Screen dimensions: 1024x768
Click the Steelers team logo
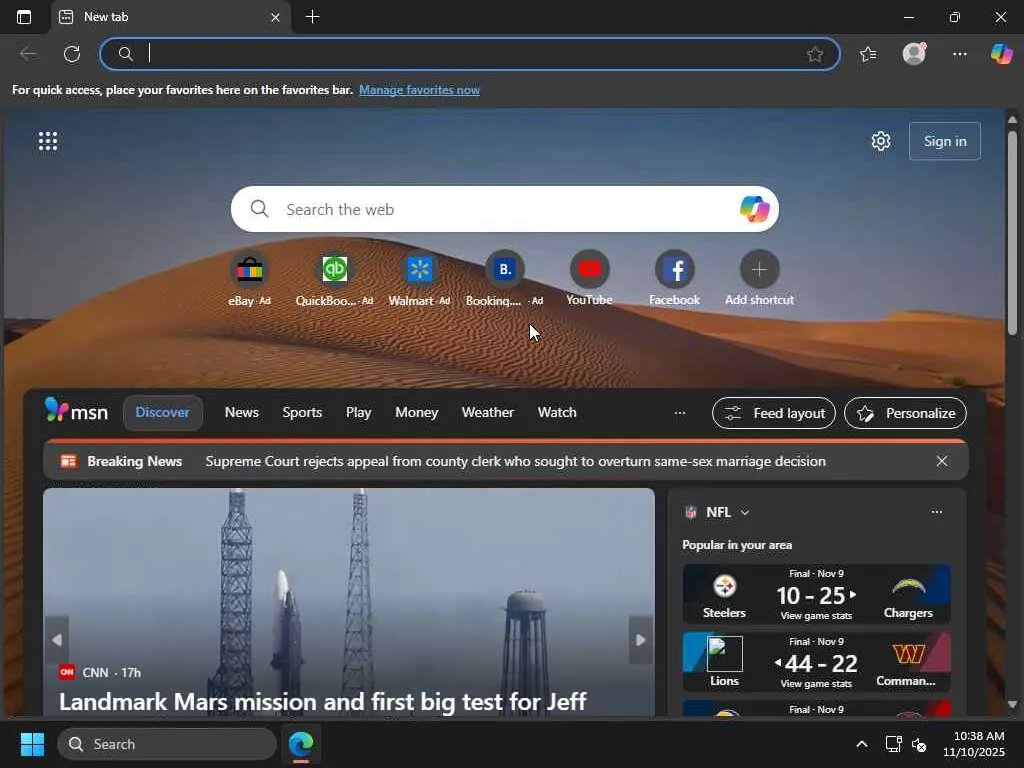tap(724, 586)
